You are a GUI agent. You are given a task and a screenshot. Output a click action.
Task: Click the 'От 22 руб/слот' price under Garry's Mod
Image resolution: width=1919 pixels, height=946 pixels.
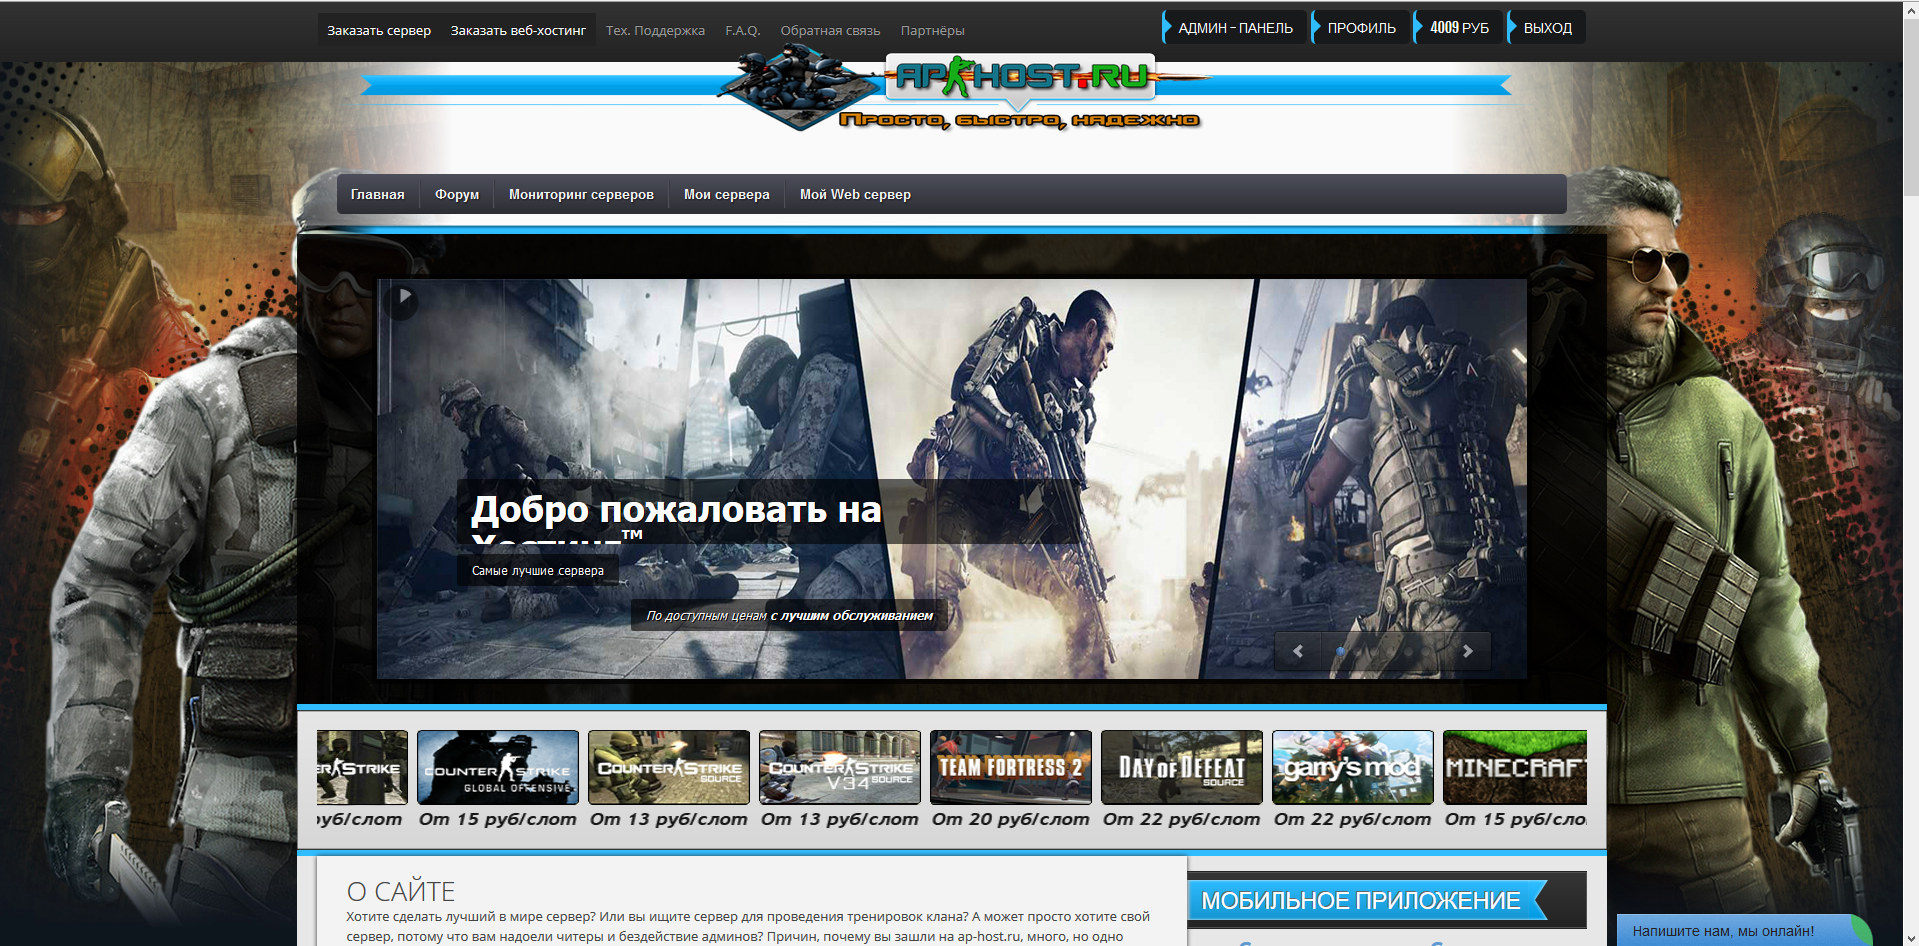point(1353,819)
